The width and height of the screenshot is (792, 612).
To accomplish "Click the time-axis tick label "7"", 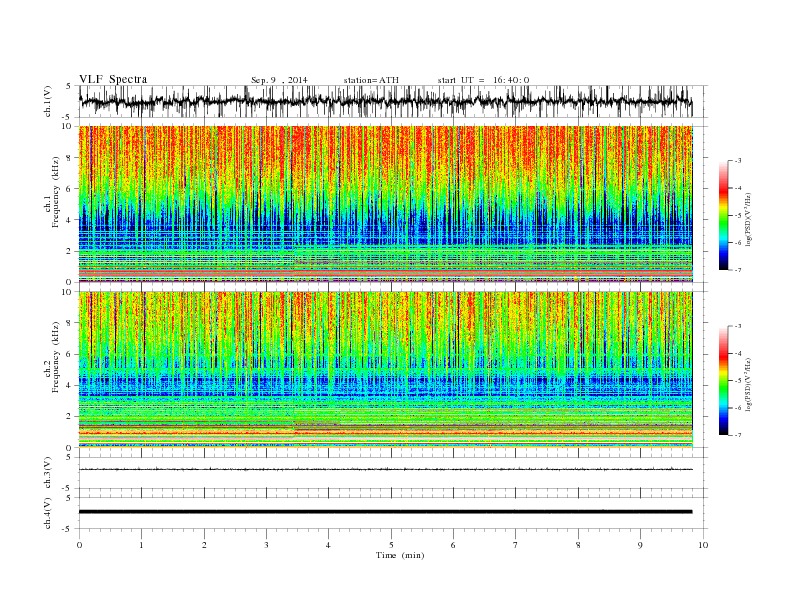I will (516, 545).
